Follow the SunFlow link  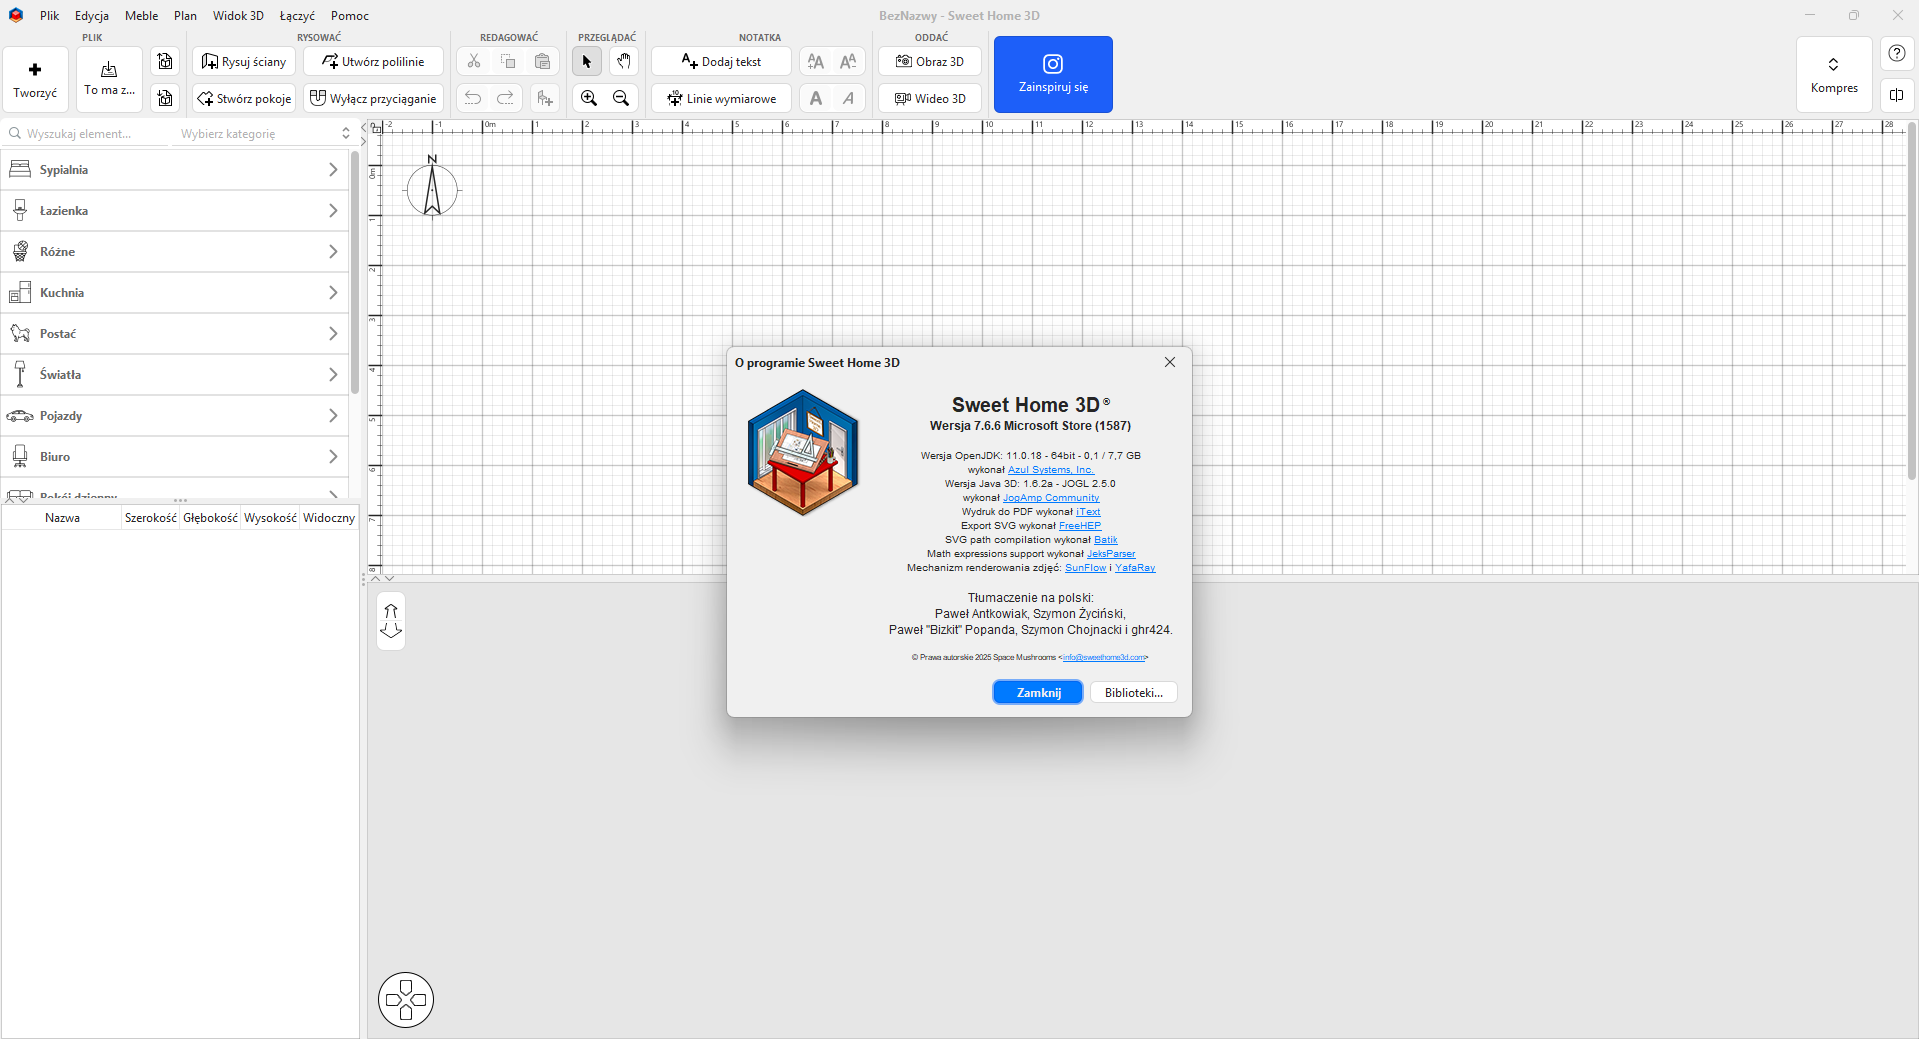(1086, 568)
